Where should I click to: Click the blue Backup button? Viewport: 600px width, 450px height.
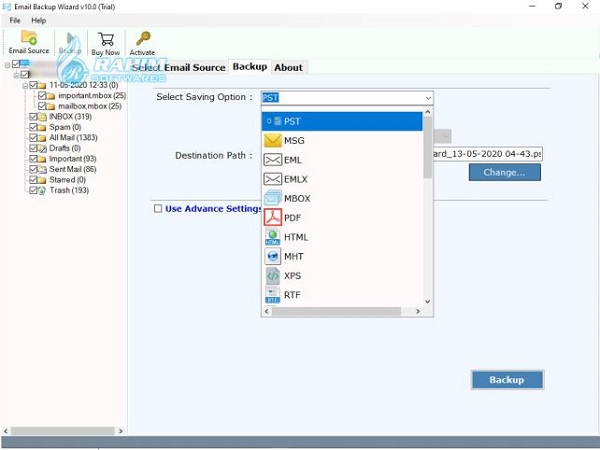(507, 380)
